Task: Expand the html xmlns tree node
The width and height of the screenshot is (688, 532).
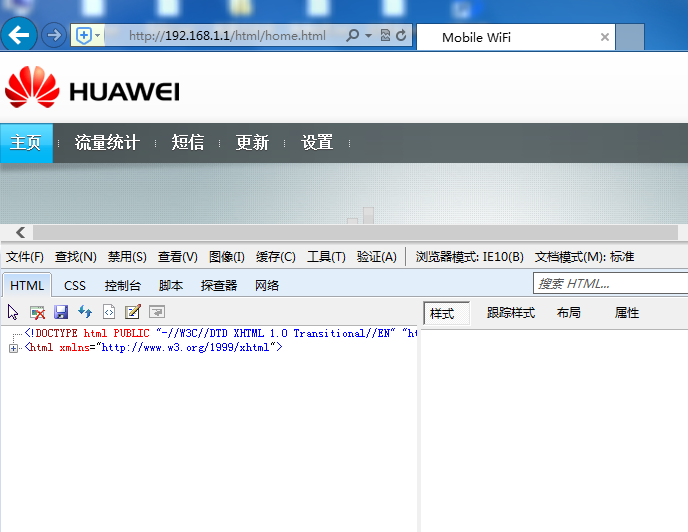Action: (x=13, y=348)
